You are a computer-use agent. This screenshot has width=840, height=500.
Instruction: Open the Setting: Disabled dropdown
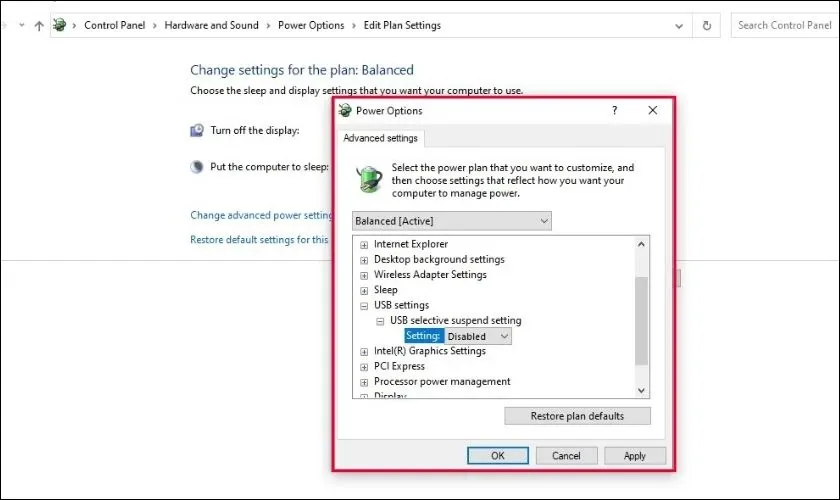tap(478, 336)
